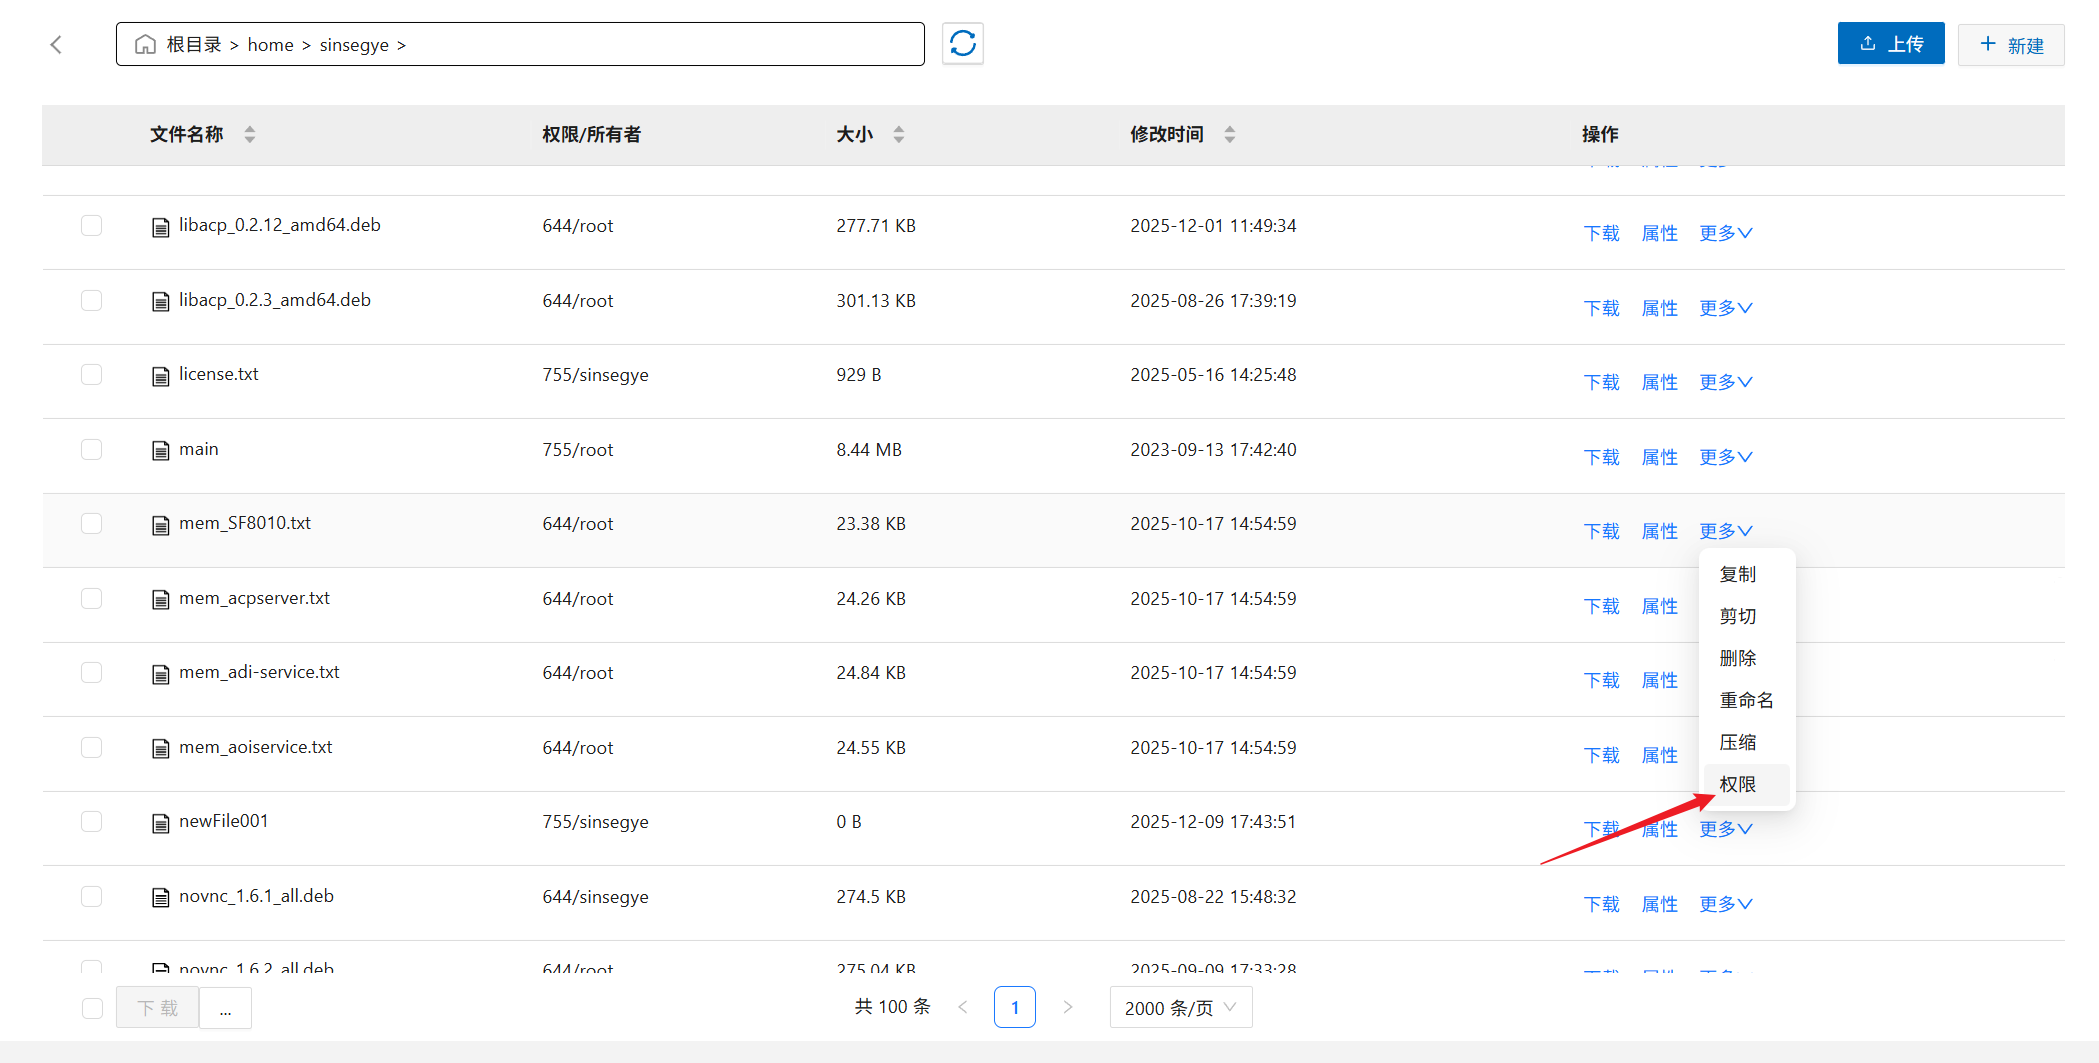Go back using the left arrow icon

56,45
